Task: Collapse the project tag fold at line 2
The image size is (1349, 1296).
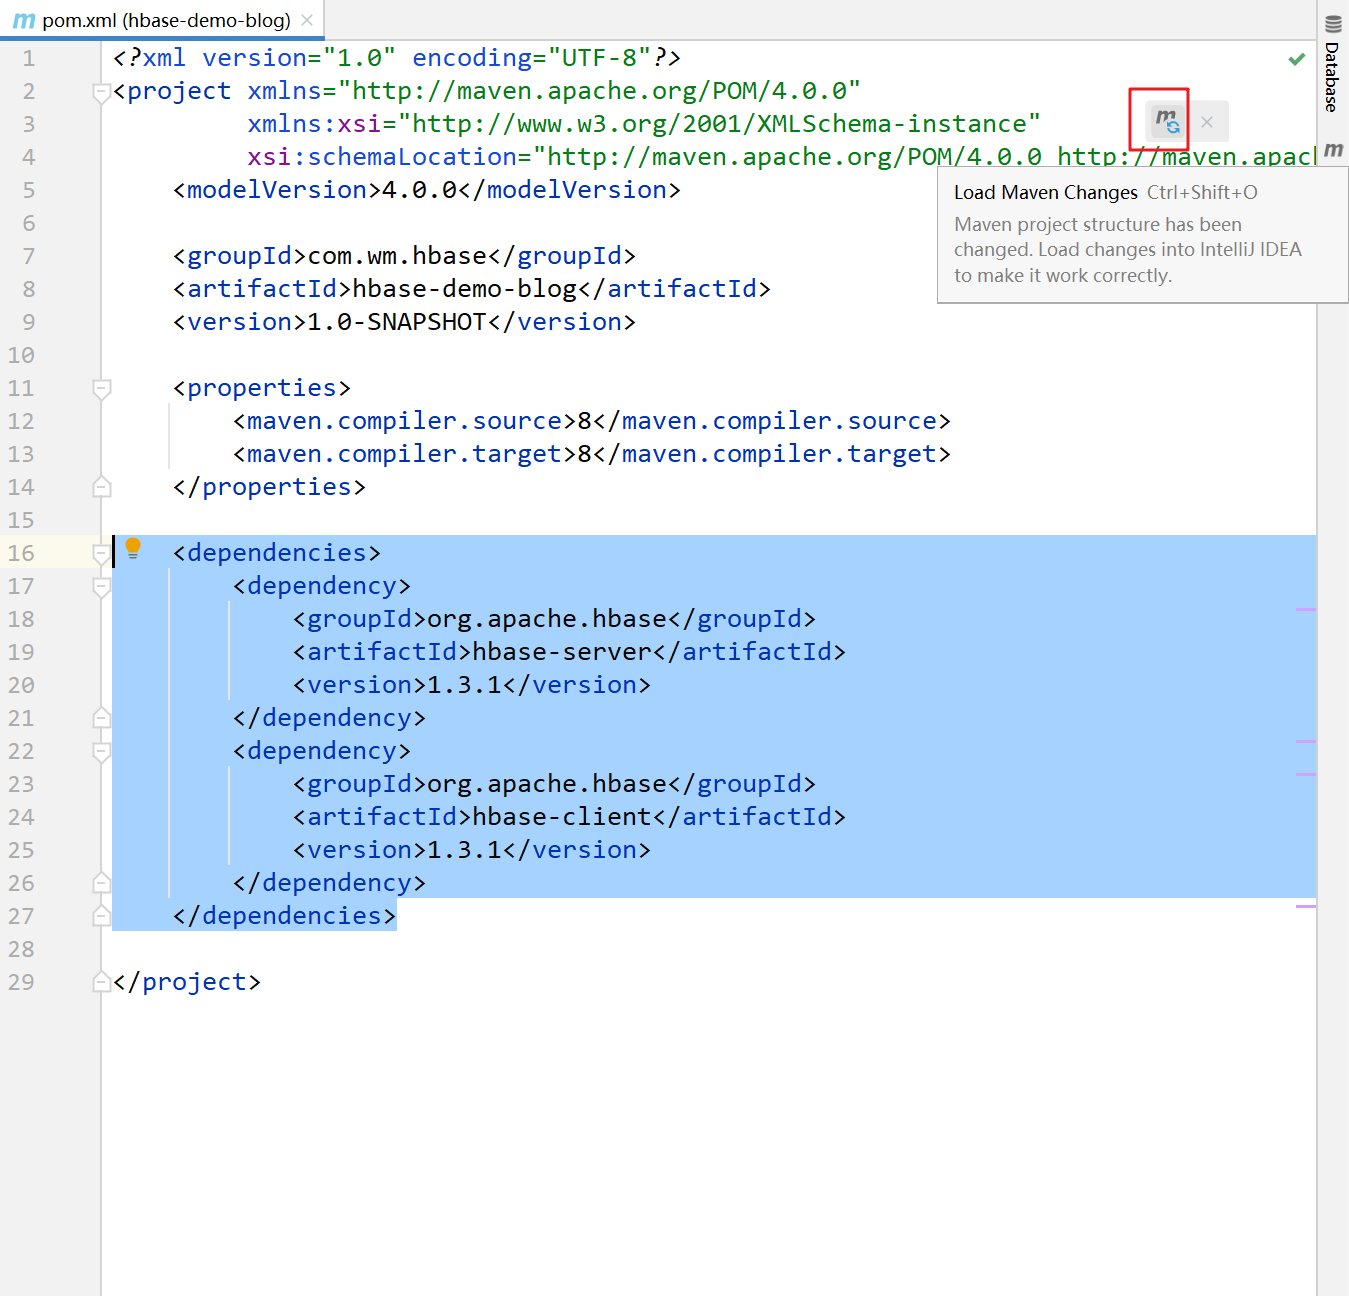Action: click(x=101, y=93)
